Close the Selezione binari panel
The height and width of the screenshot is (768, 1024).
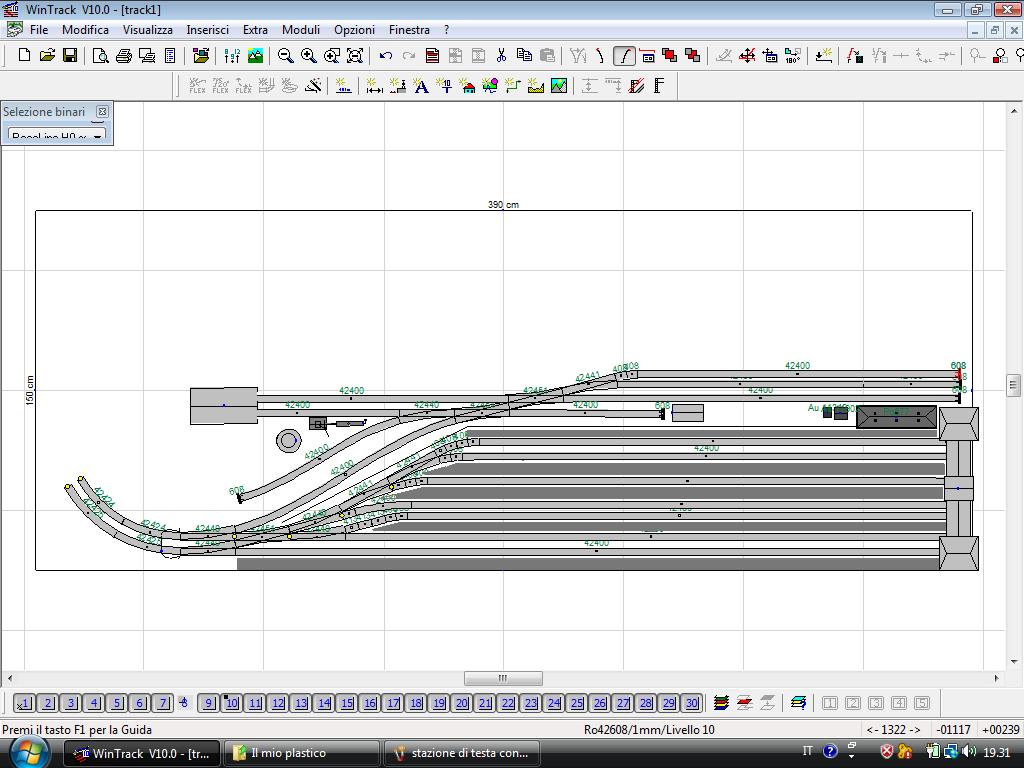(103, 112)
